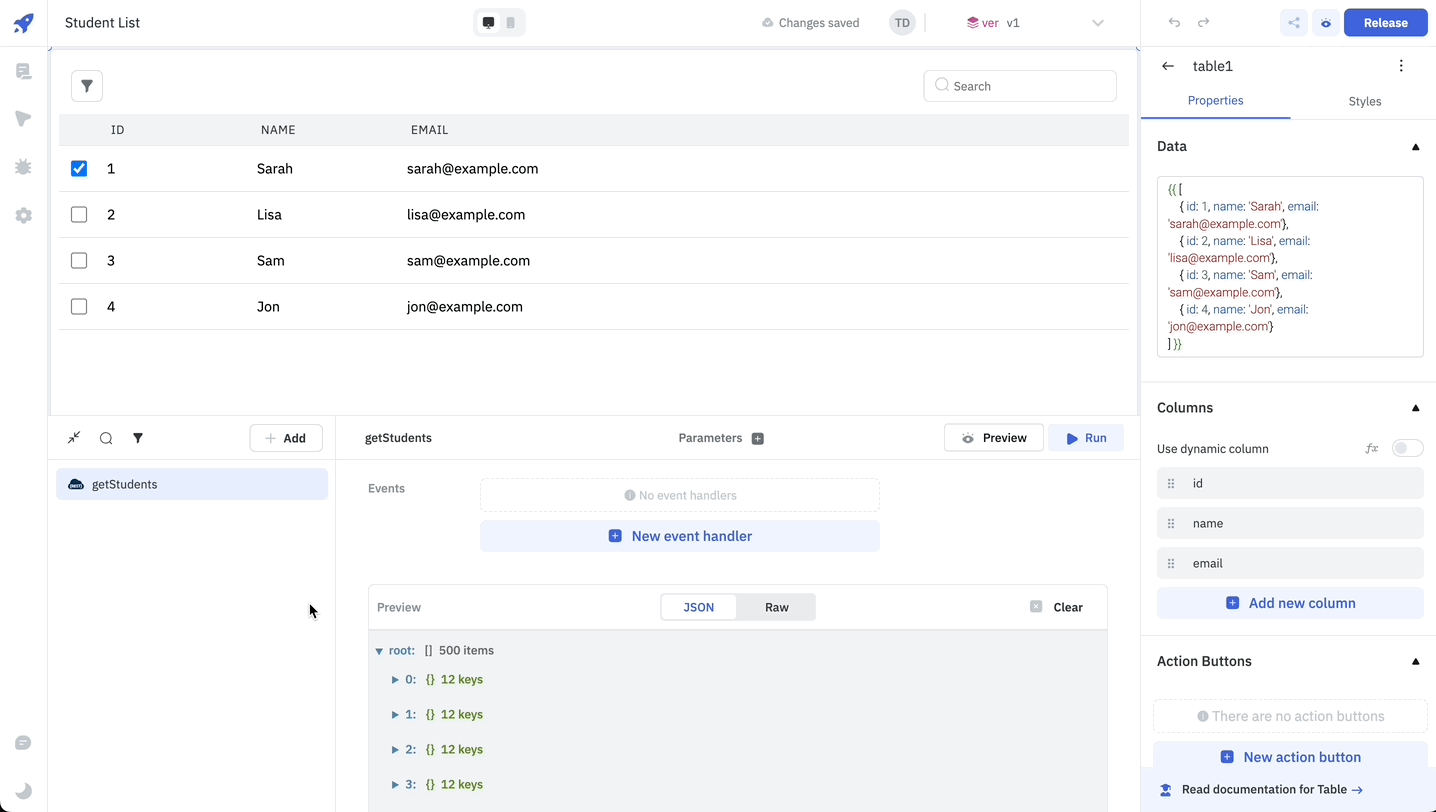
Task: Collapse the query panel with arrows icon
Action: tap(74, 438)
